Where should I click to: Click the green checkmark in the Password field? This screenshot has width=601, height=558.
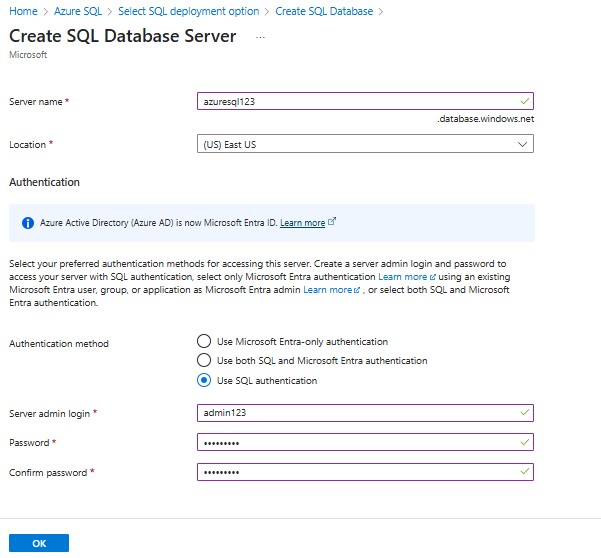coord(524,442)
